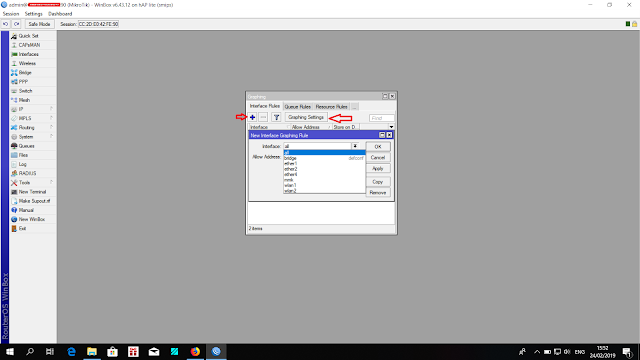640x360 pixels.
Task: Click Make Supout.rif item
Action: 33,201
